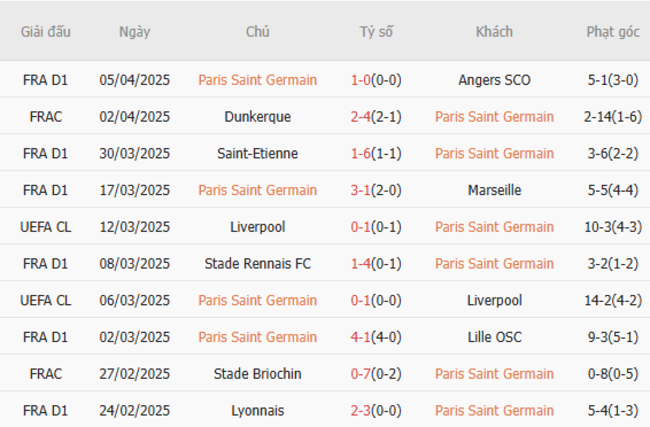The height and width of the screenshot is (427, 650).
Task: Click Paris Saint Germain in the 24/02/2025 row
Action: click(494, 411)
